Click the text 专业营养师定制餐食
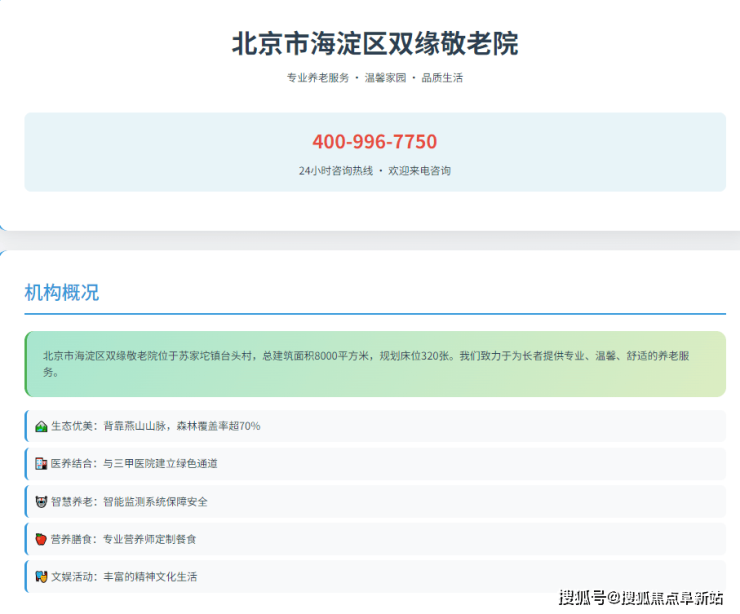This screenshot has height=614, width=740. pyautogui.click(x=150, y=539)
